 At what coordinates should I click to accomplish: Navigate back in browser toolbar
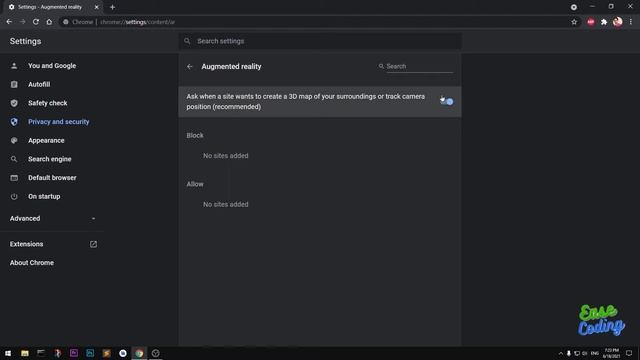click(9, 22)
